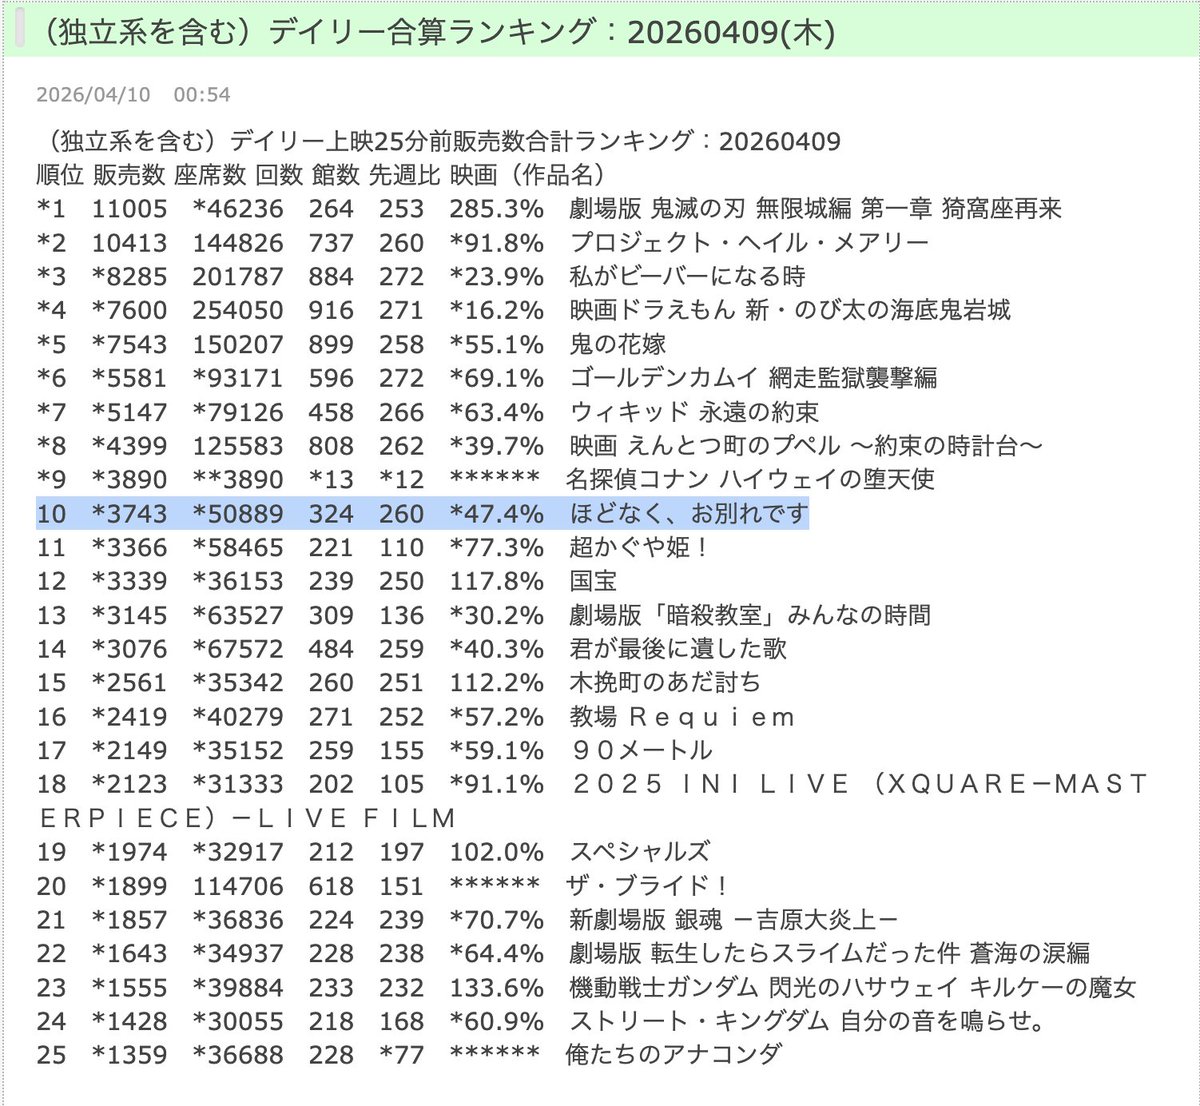Select 新劇場版 銀魂 －吉原大炎上－
Screen dimensions: 1200x1106
point(735,921)
